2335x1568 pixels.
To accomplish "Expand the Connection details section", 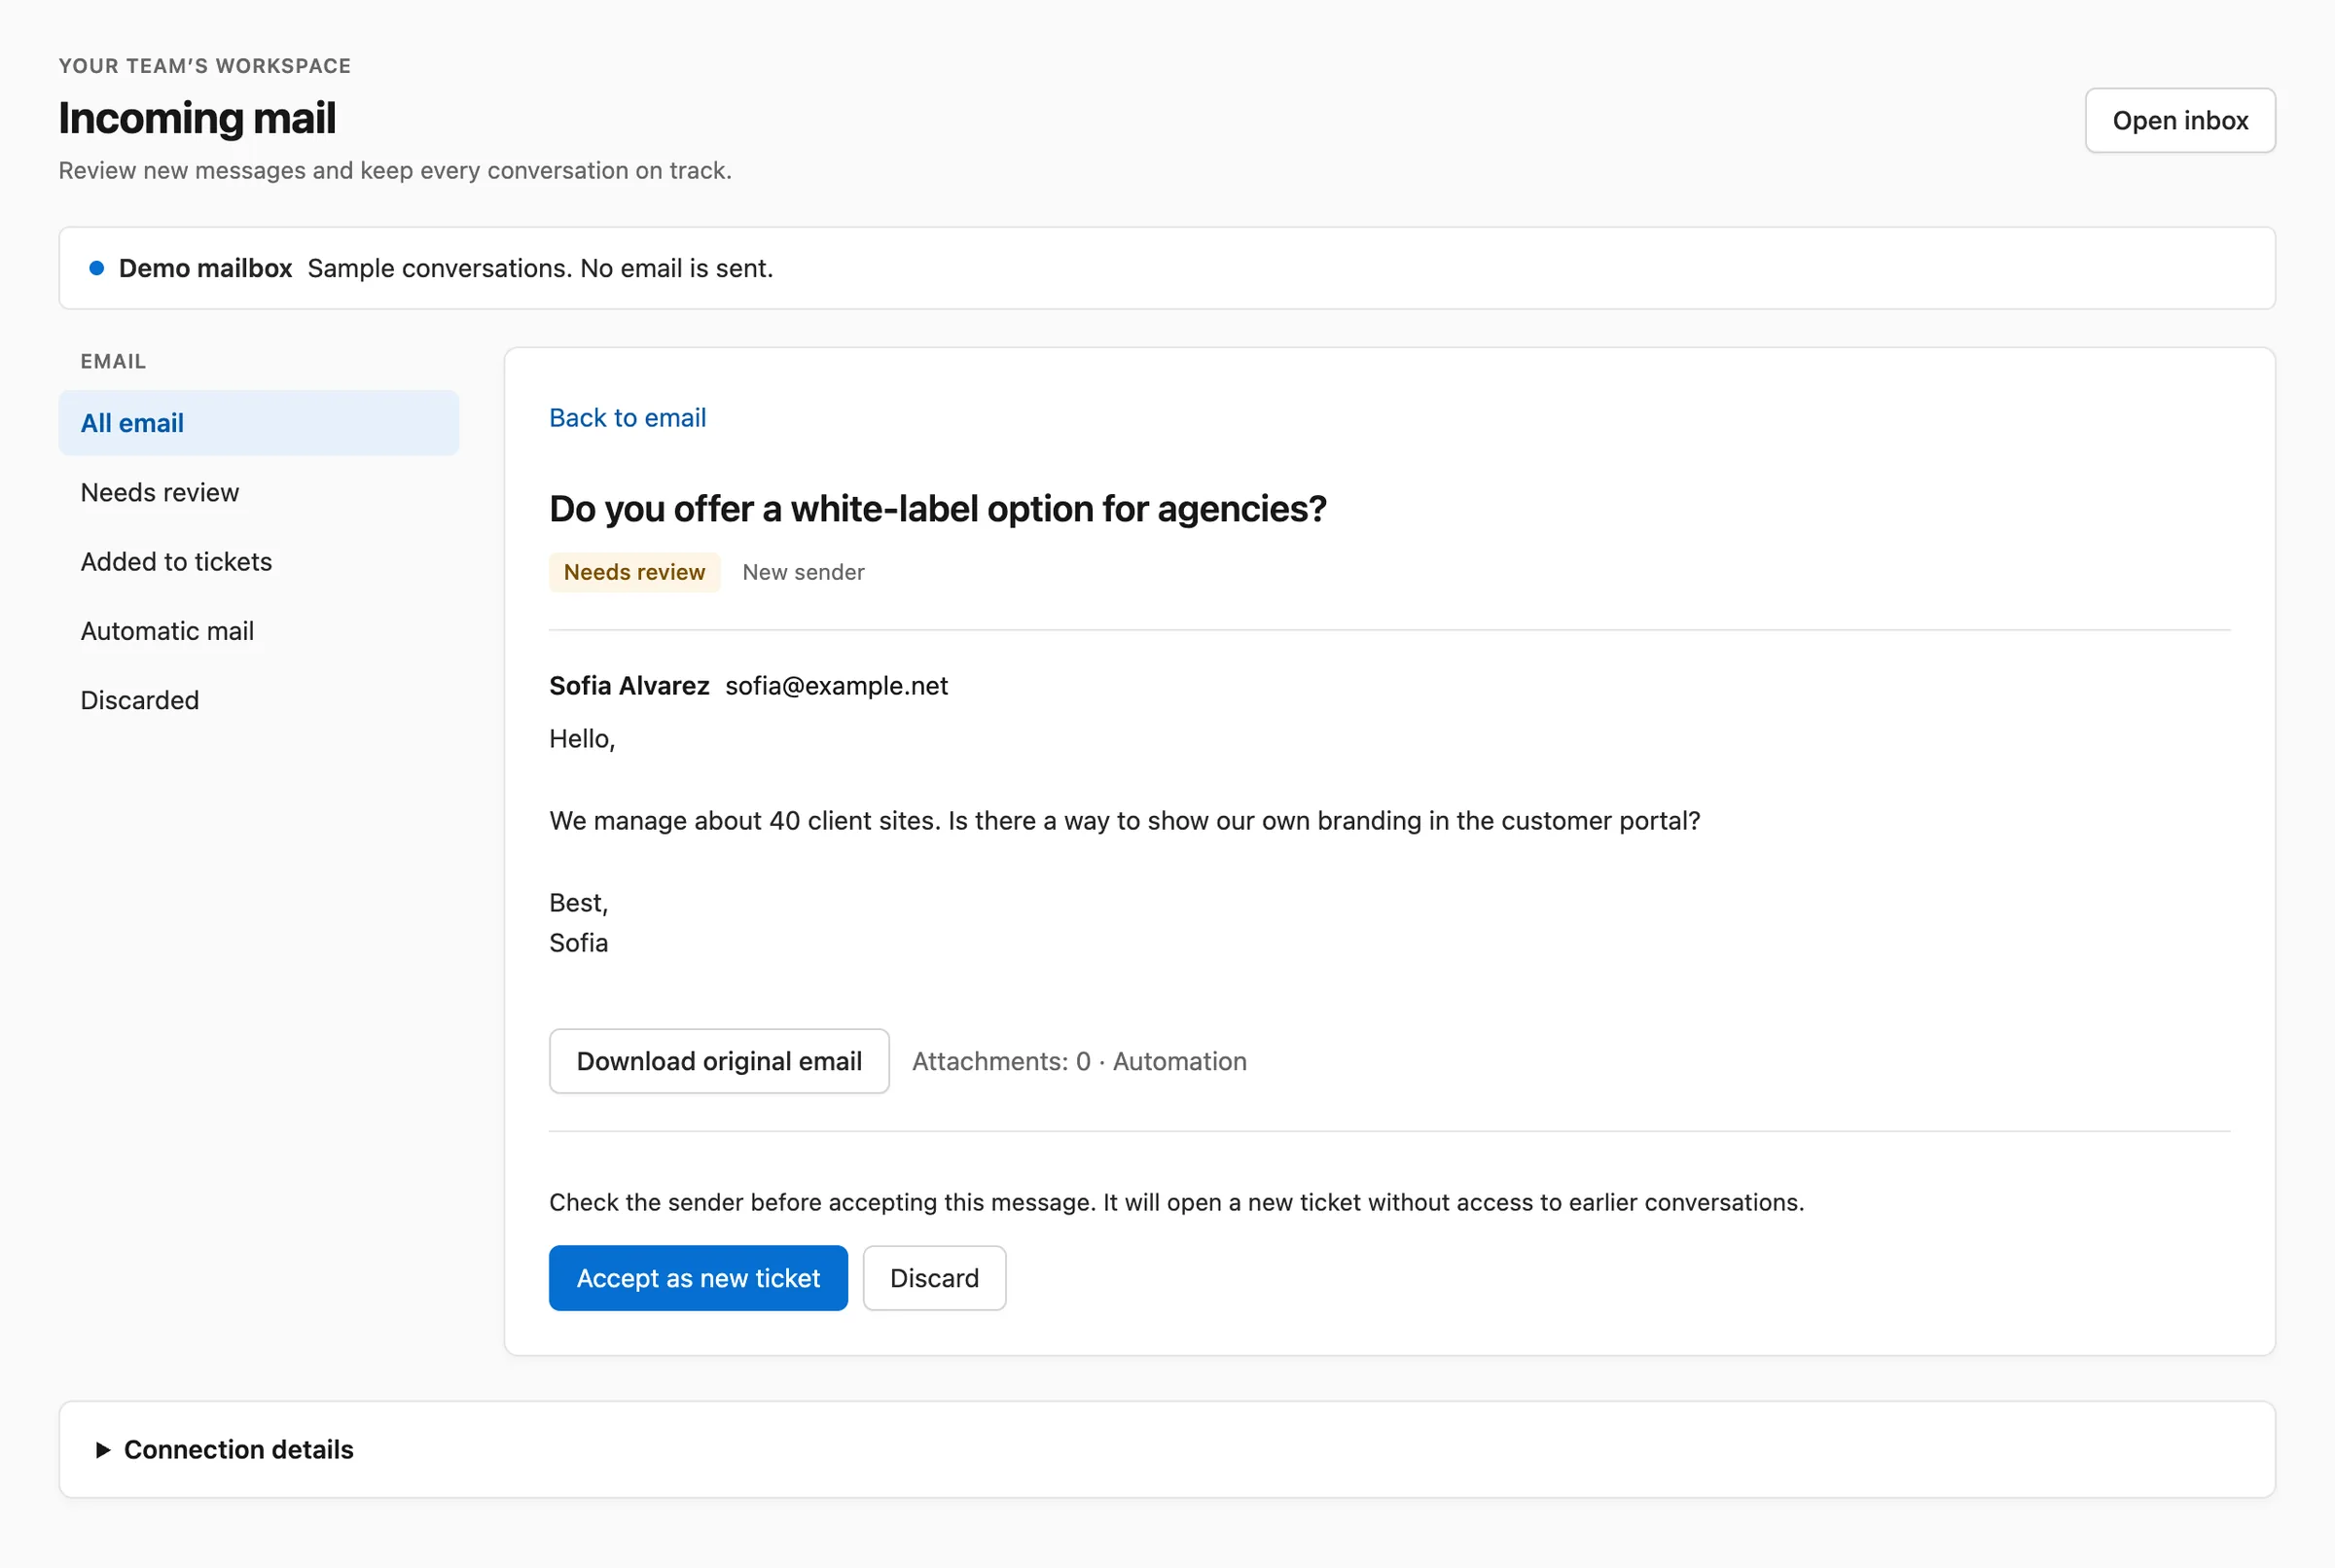I will pos(1166,1448).
